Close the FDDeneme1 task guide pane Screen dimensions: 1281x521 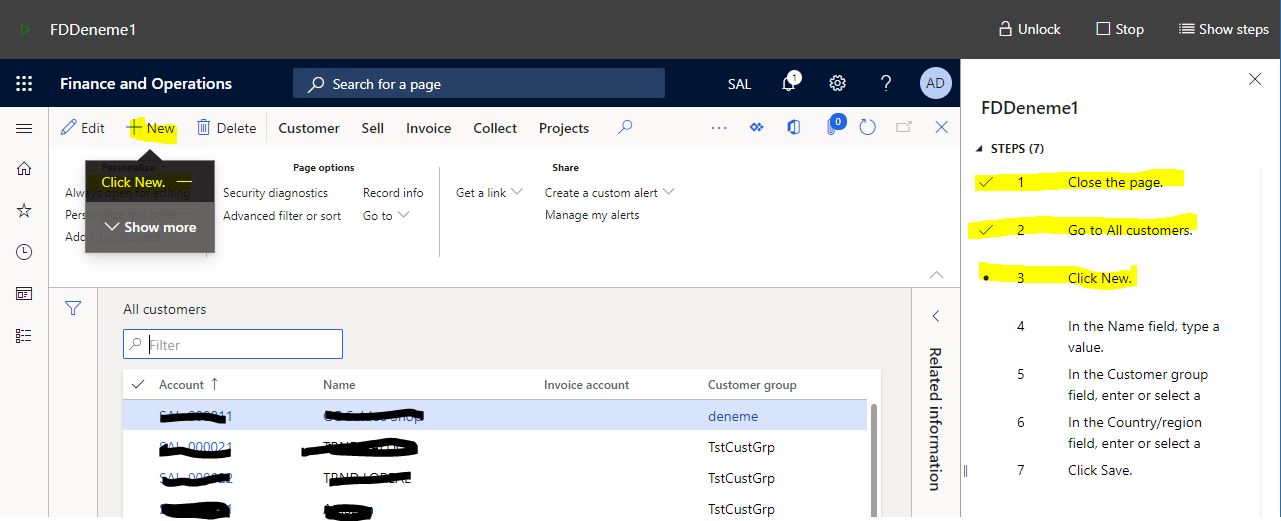(1255, 79)
